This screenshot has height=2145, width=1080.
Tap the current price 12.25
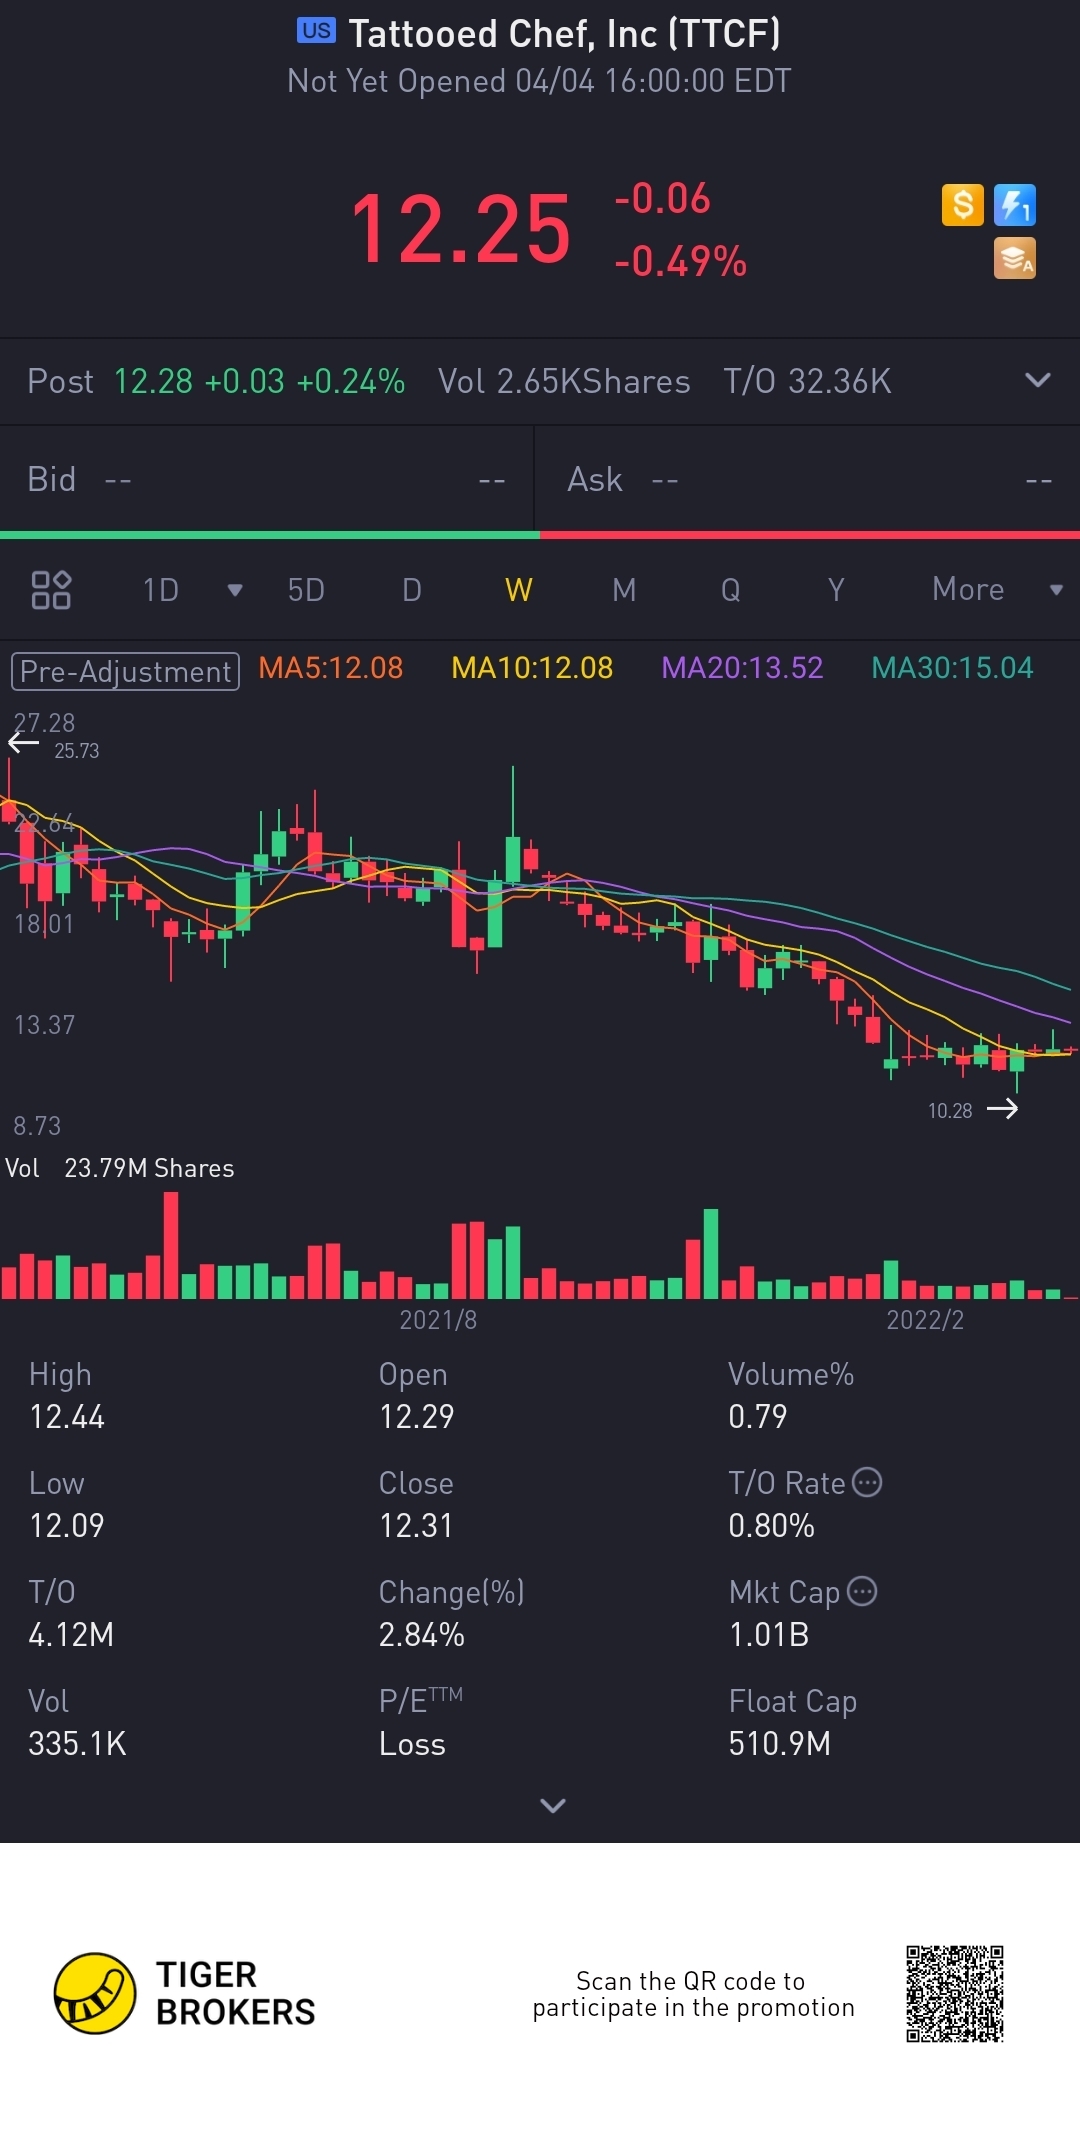[x=461, y=231]
